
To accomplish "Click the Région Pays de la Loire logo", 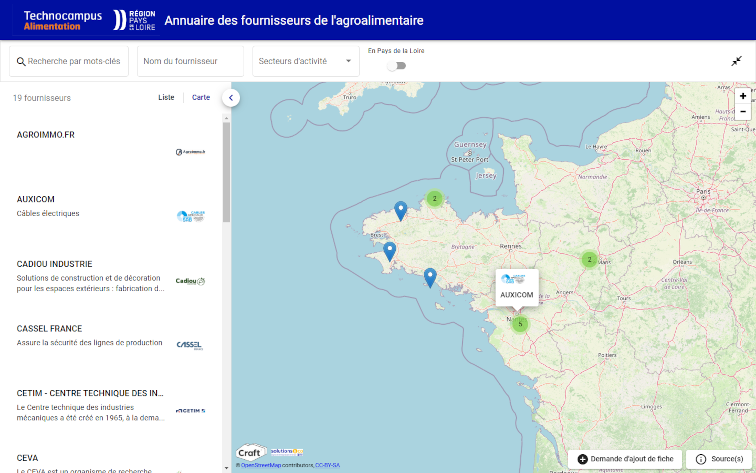I will (135, 20).
